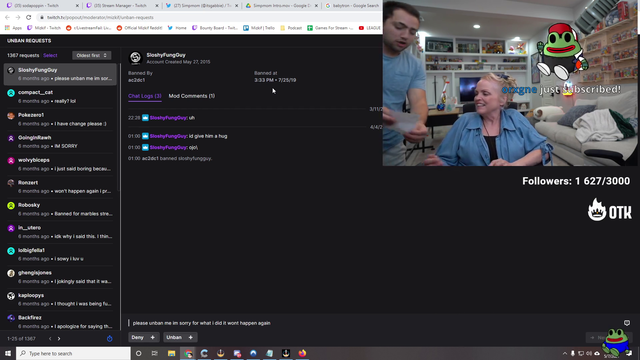This screenshot has width=640, height=360.
Task: Click SloshyFungGuy username in 'id give him a hug' line
Action: (x=168, y=136)
